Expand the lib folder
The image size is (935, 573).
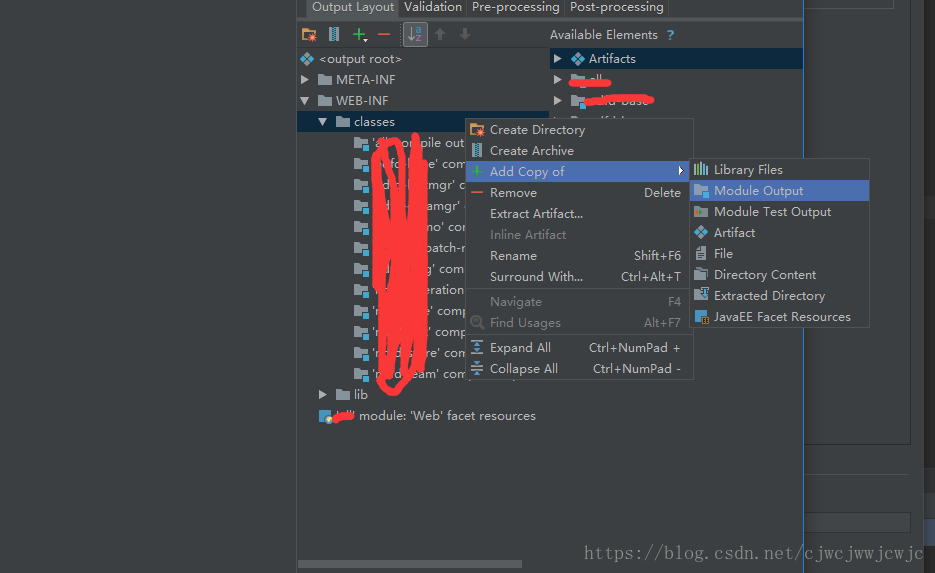323,395
